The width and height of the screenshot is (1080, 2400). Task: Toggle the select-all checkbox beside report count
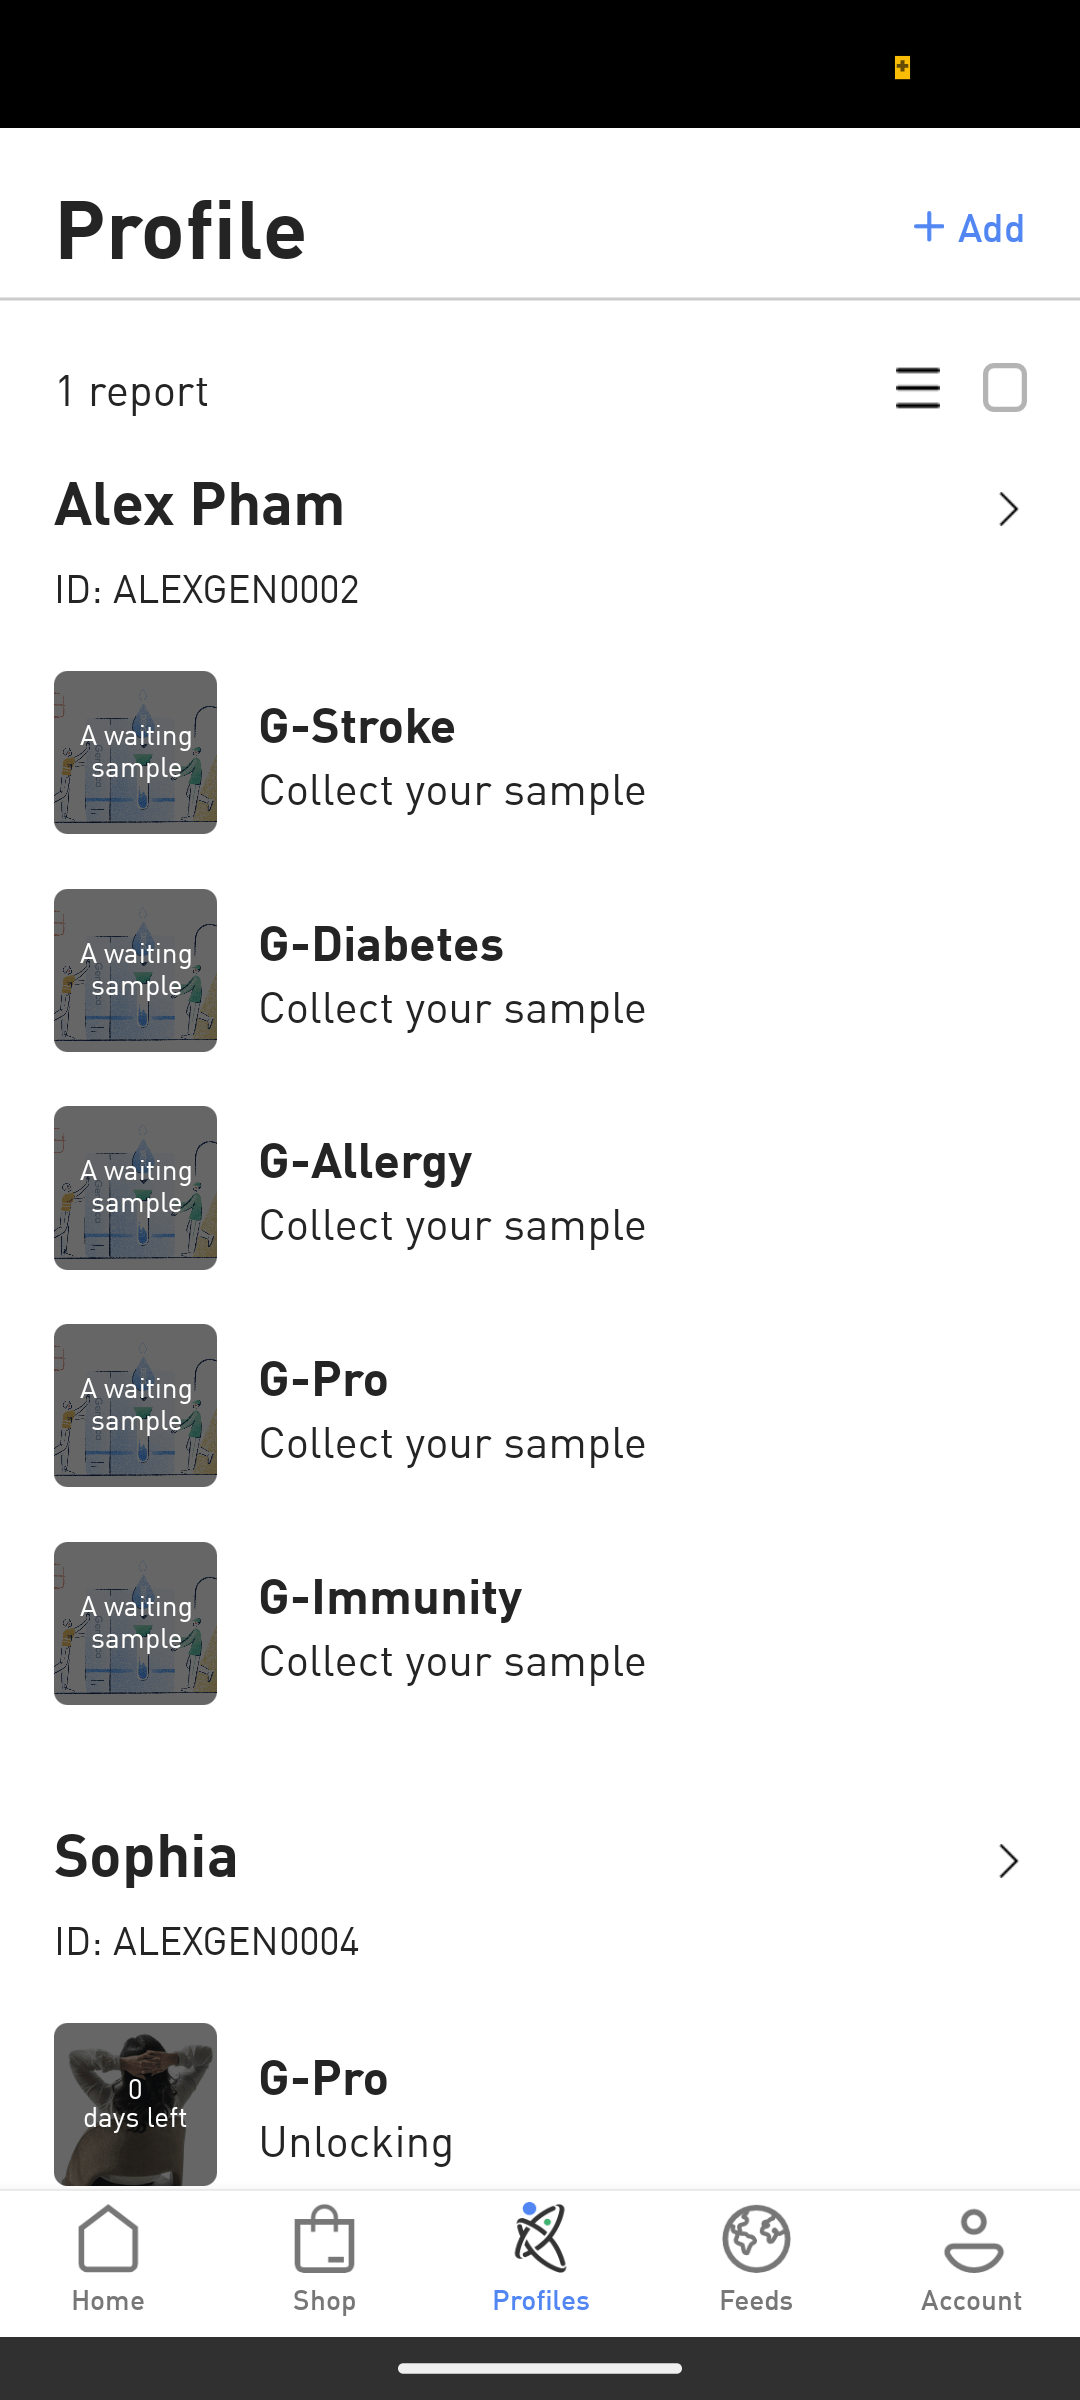pos(1004,388)
